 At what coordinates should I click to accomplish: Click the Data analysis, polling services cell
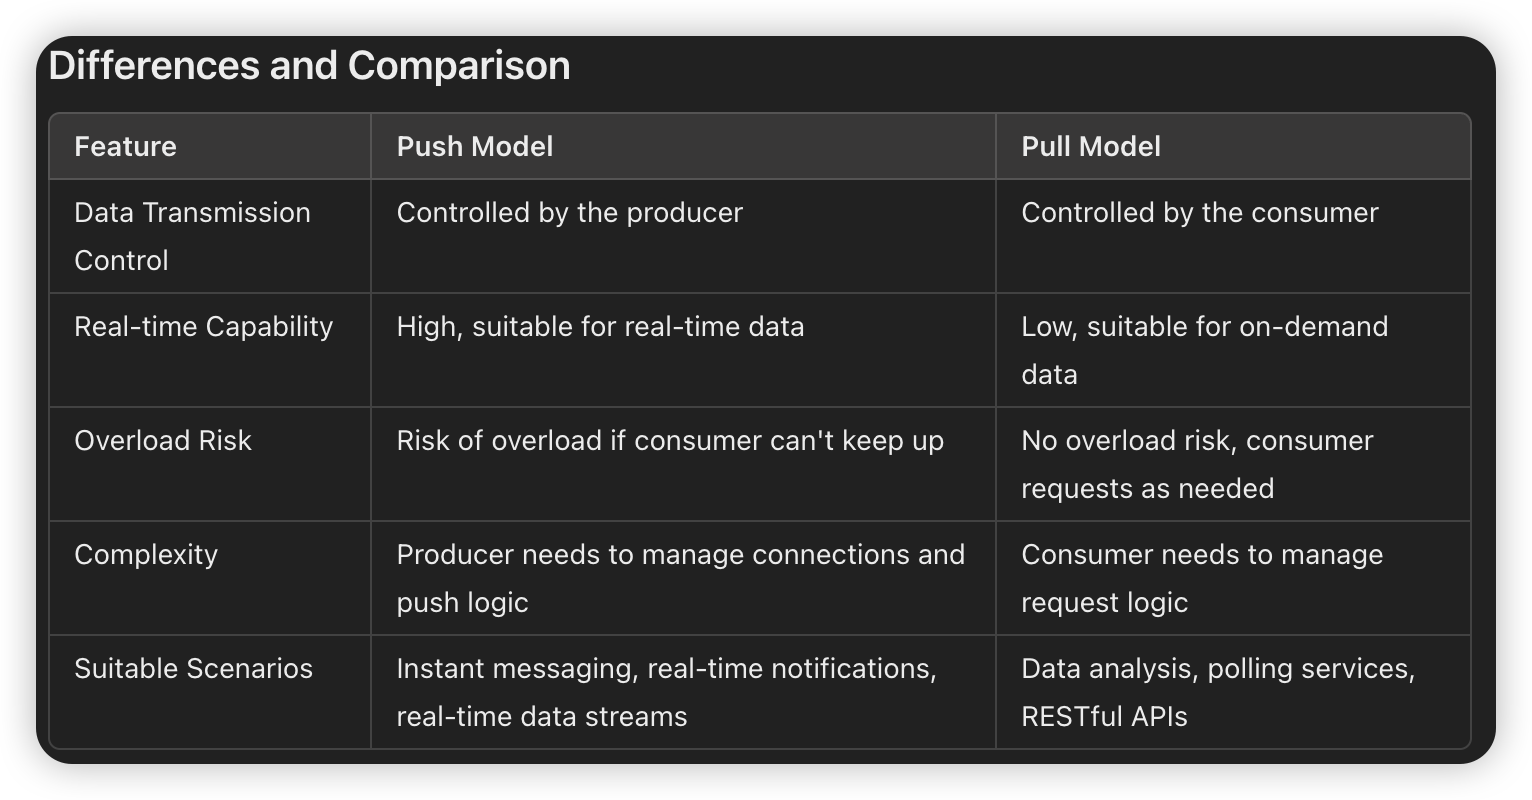click(x=1233, y=692)
